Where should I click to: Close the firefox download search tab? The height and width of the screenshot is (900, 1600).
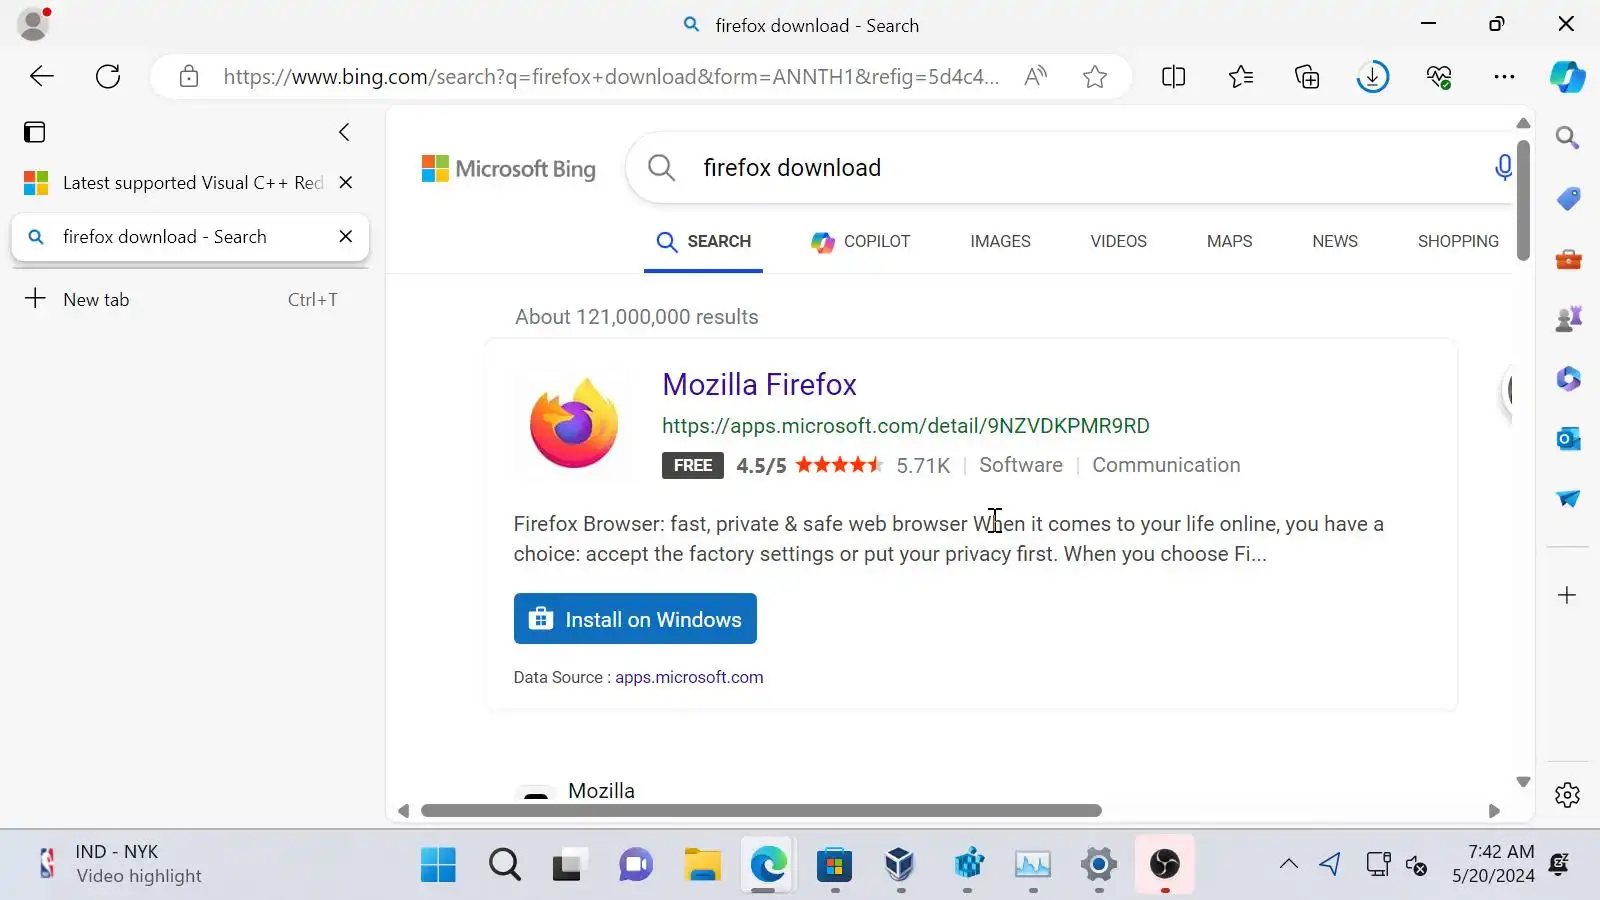coord(346,237)
